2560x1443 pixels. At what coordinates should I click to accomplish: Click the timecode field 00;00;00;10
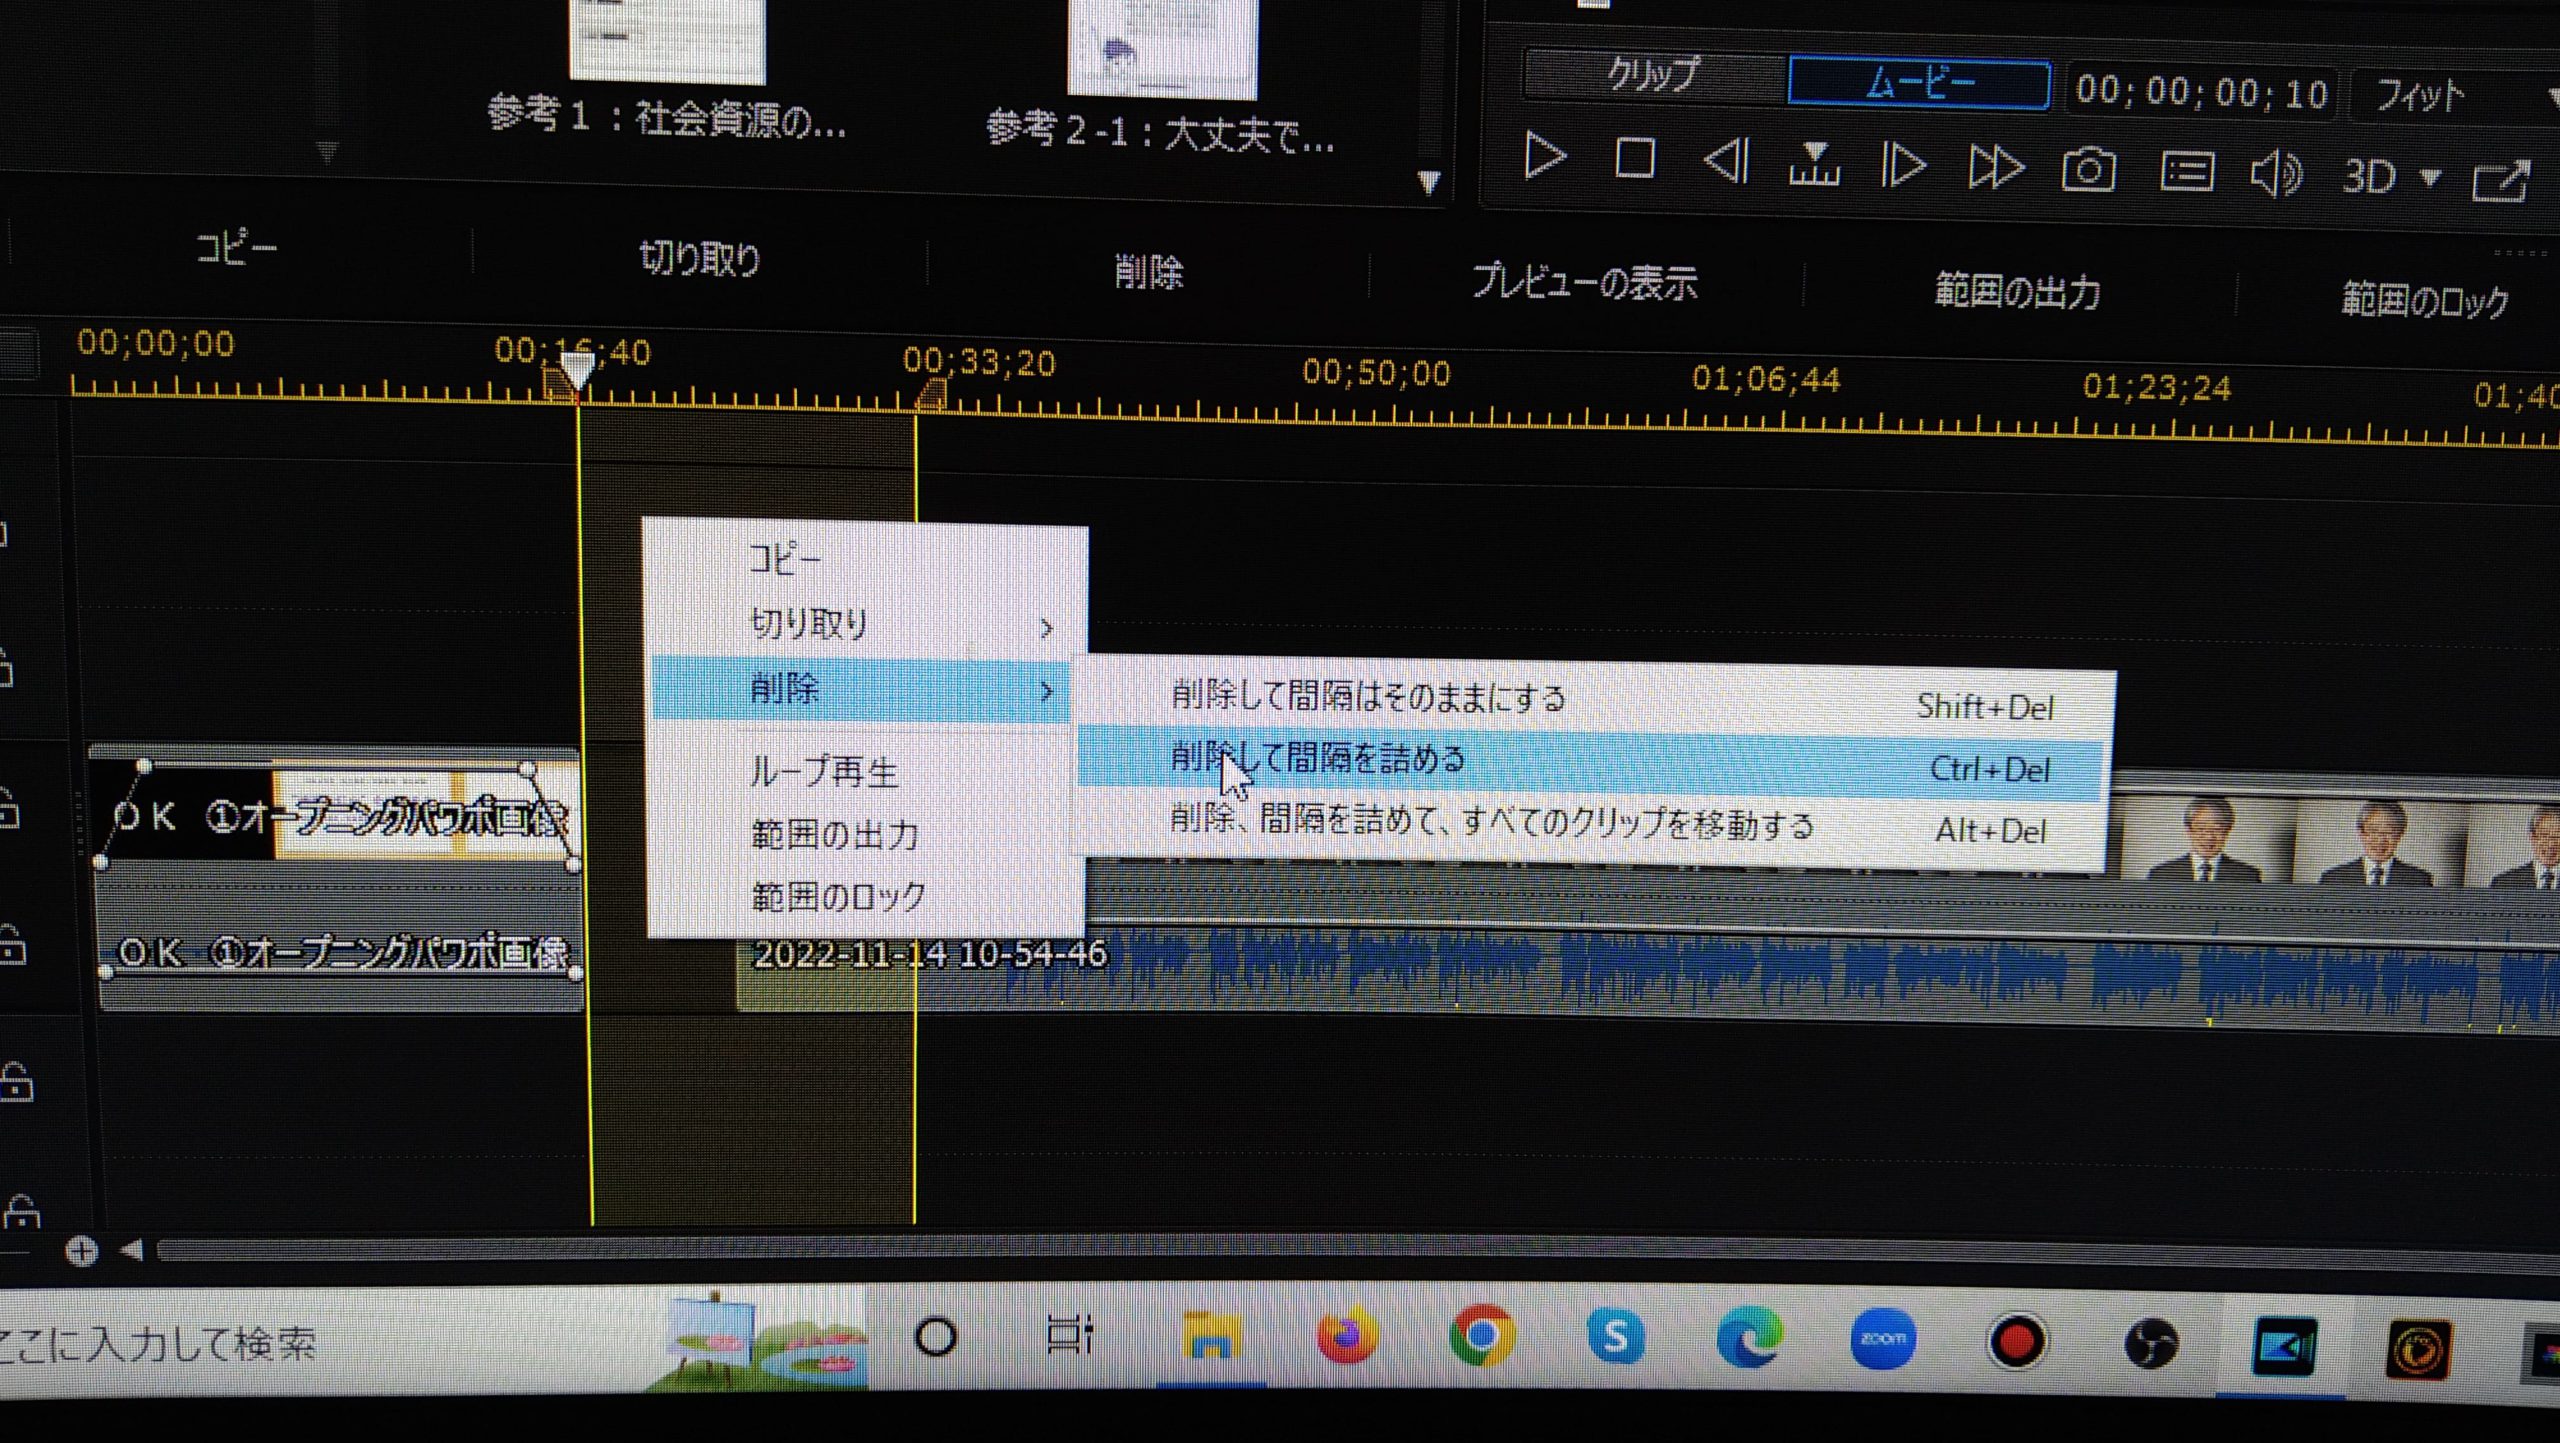pyautogui.click(x=2201, y=92)
